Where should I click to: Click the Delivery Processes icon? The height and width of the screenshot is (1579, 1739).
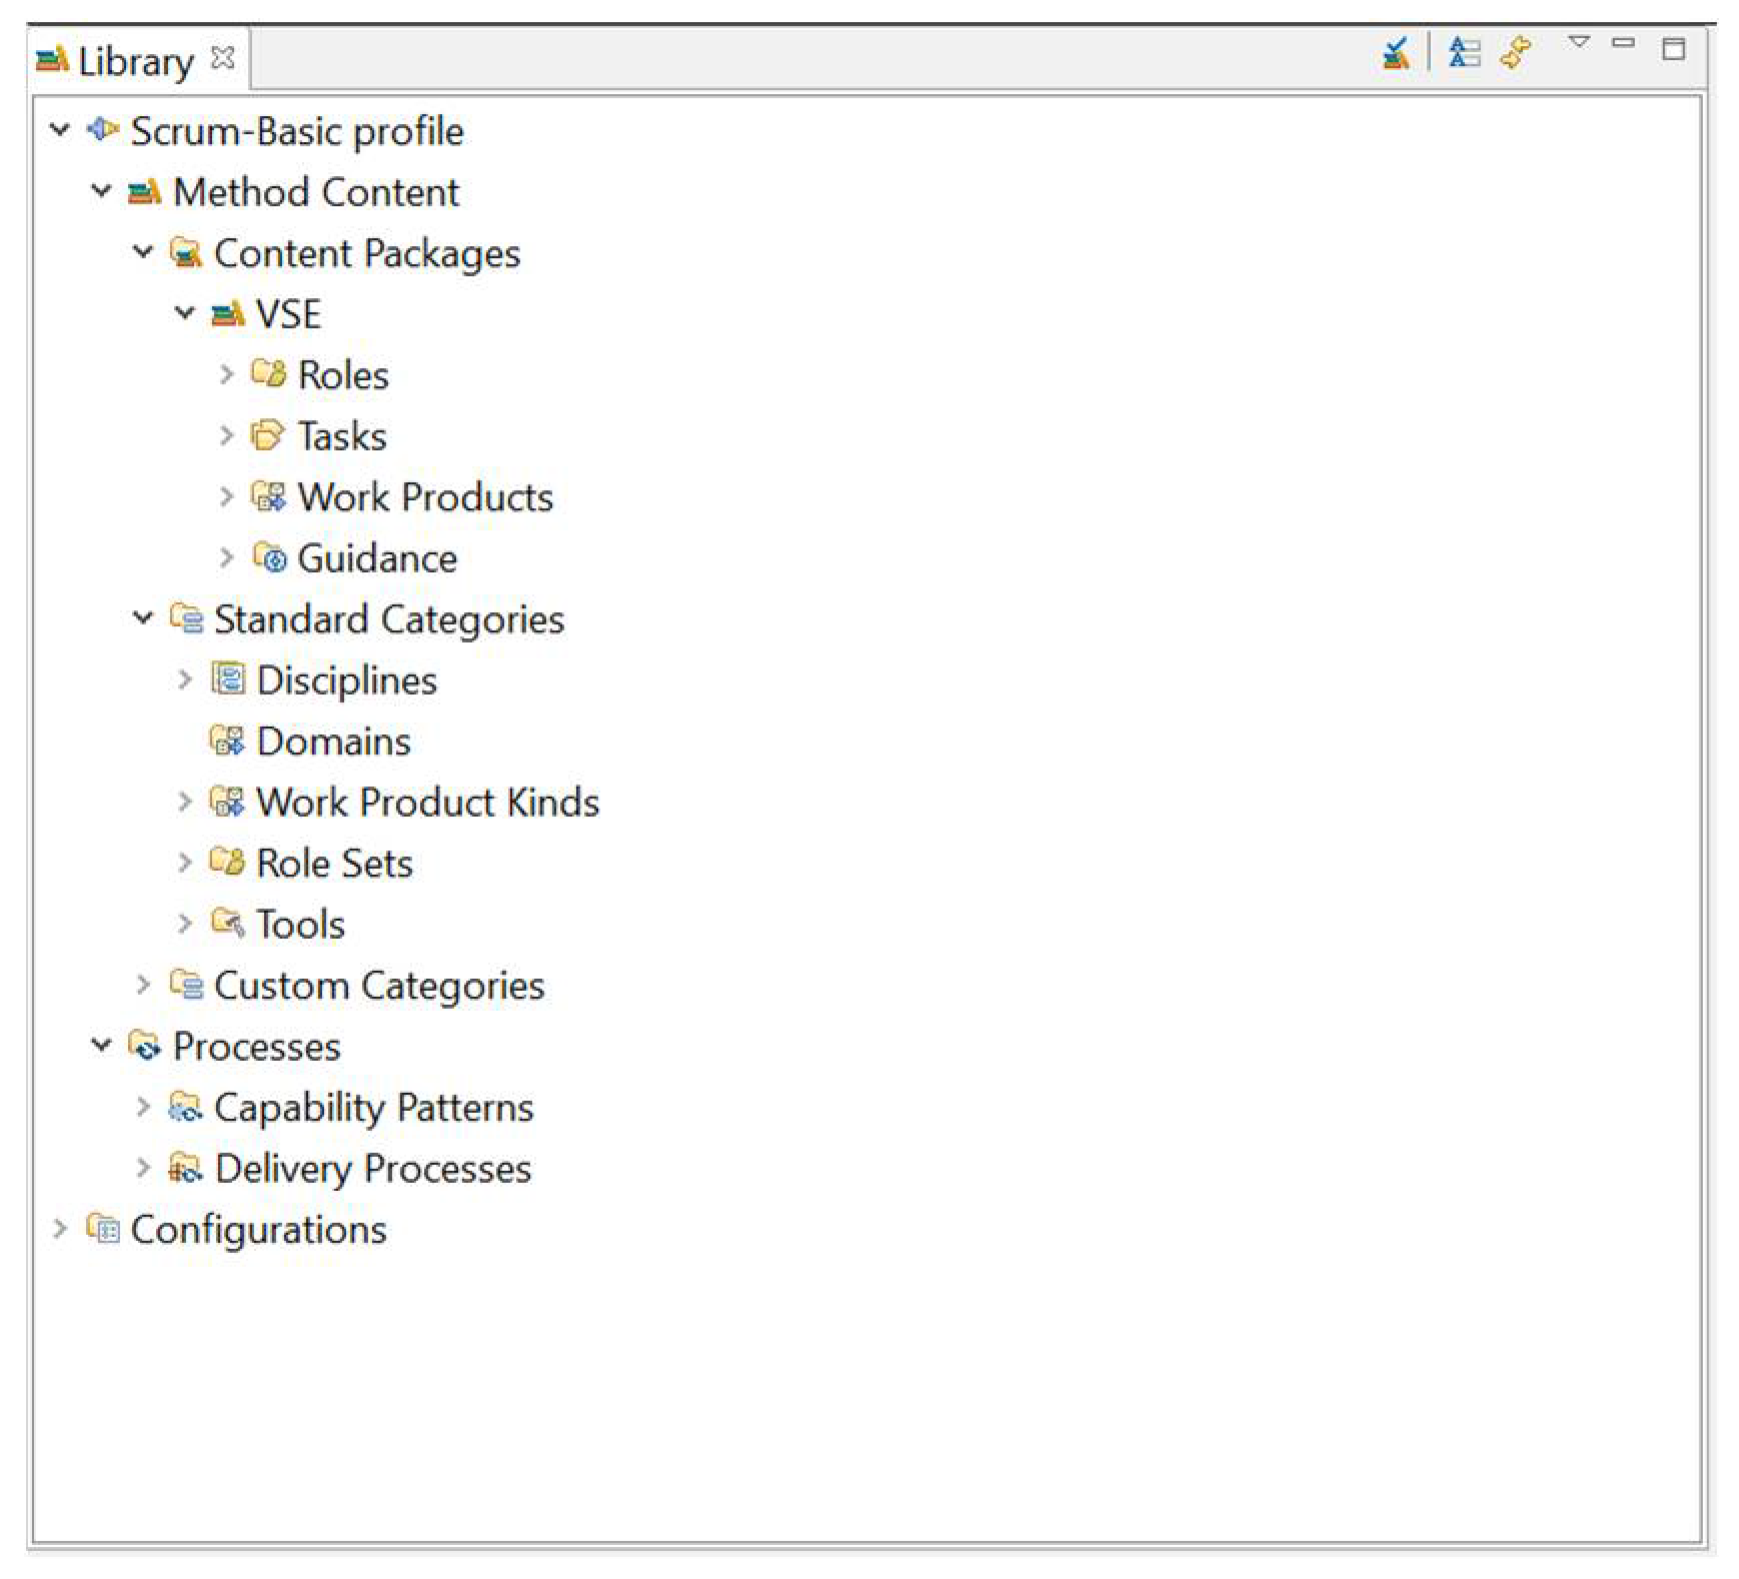point(185,1167)
